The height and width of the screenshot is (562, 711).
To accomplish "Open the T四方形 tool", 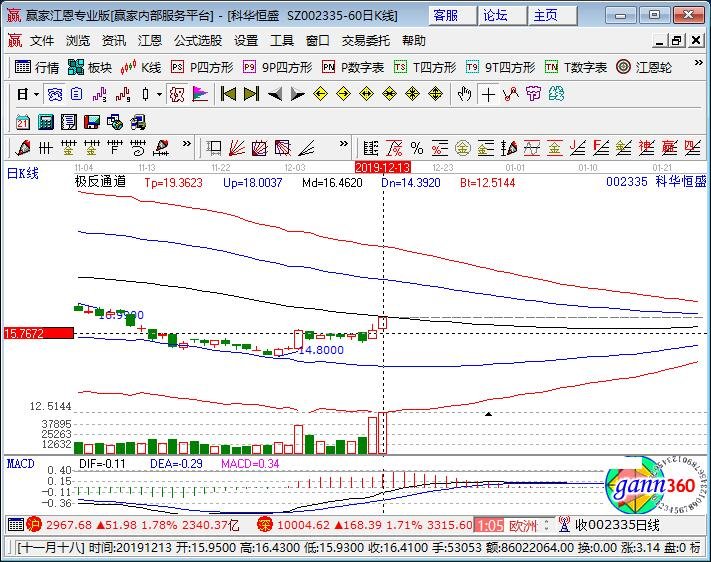I will coord(425,68).
